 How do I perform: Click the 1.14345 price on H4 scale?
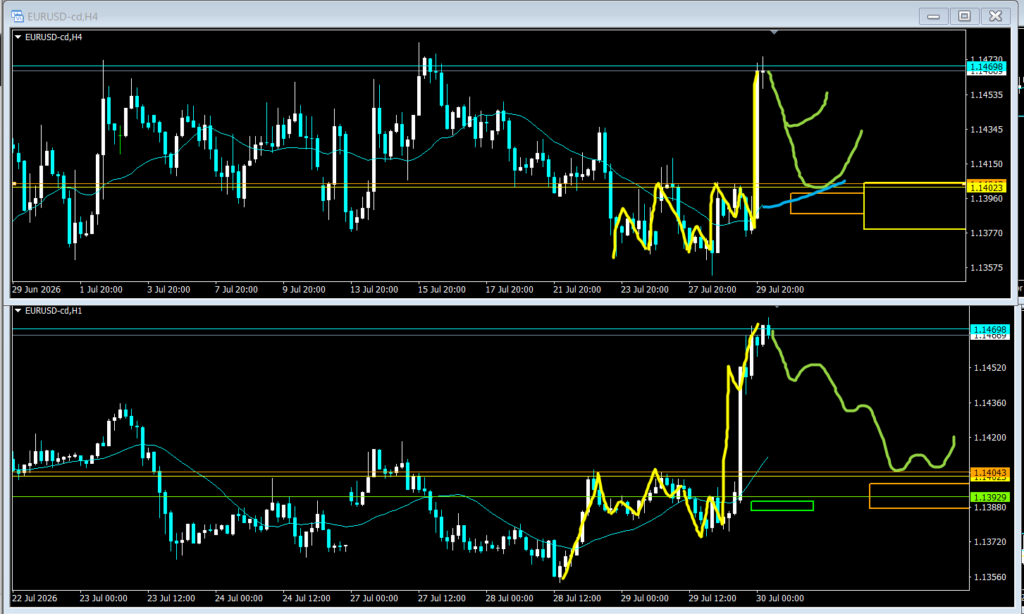[x=986, y=129]
